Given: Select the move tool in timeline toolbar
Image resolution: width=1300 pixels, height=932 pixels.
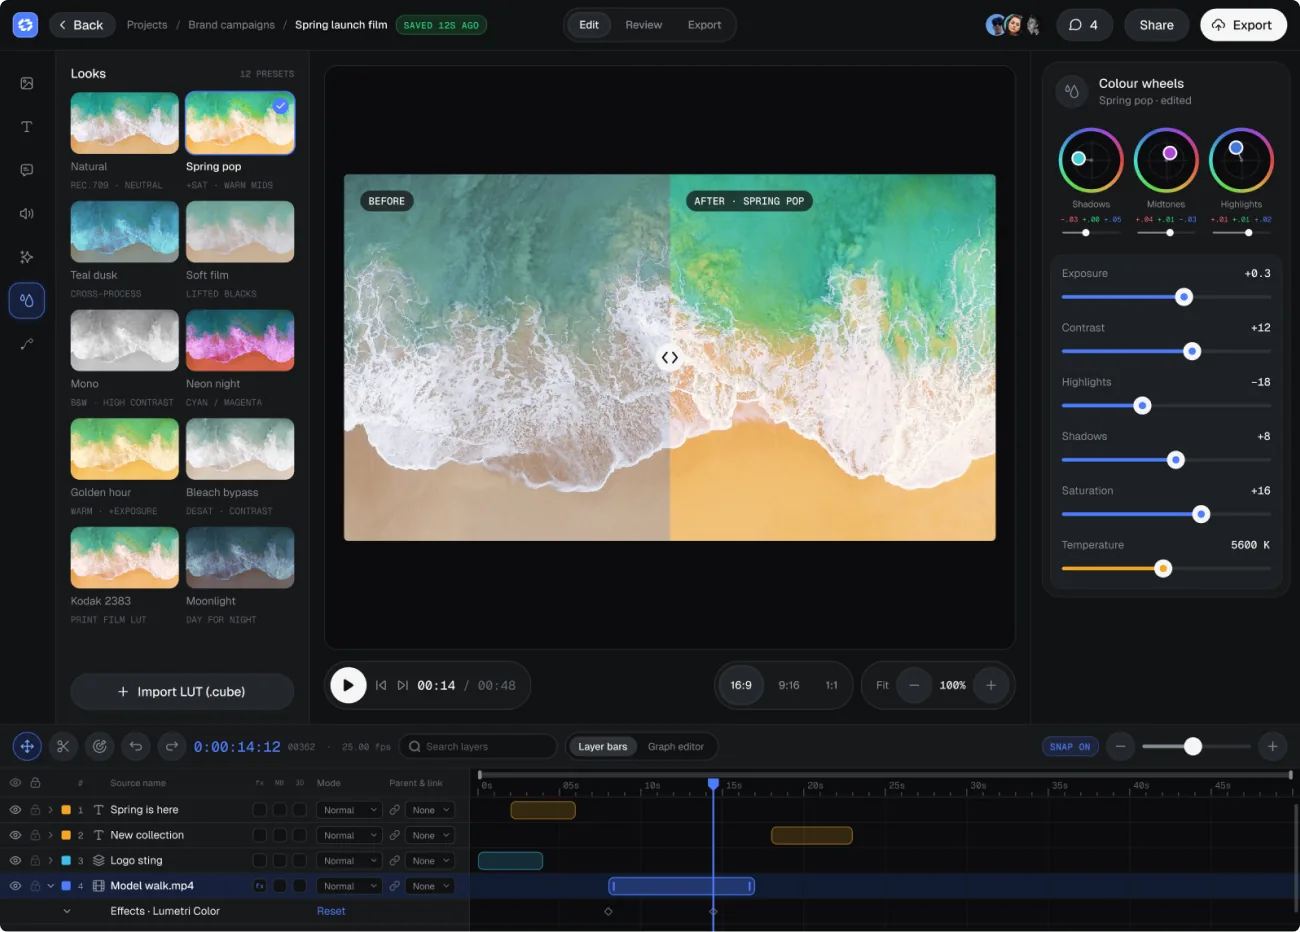Looking at the screenshot, I should click(27, 746).
